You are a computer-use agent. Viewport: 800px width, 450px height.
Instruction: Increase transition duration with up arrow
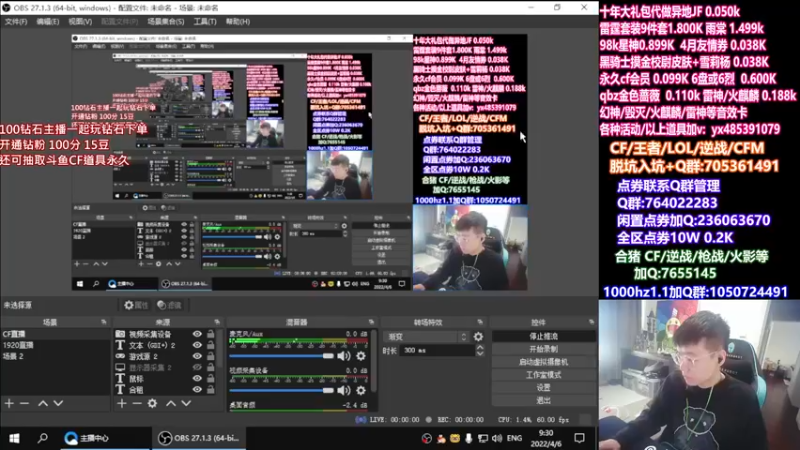pyautogui.click(x=480, y=347)
